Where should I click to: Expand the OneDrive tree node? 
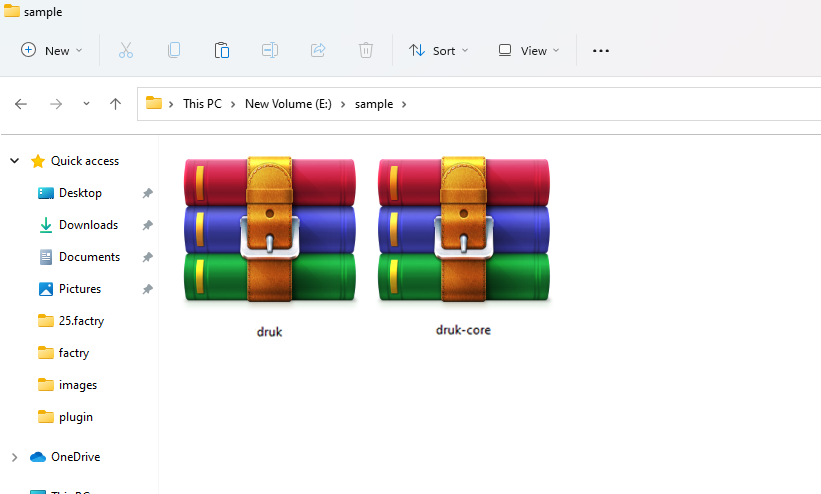[x=14, y=457]
